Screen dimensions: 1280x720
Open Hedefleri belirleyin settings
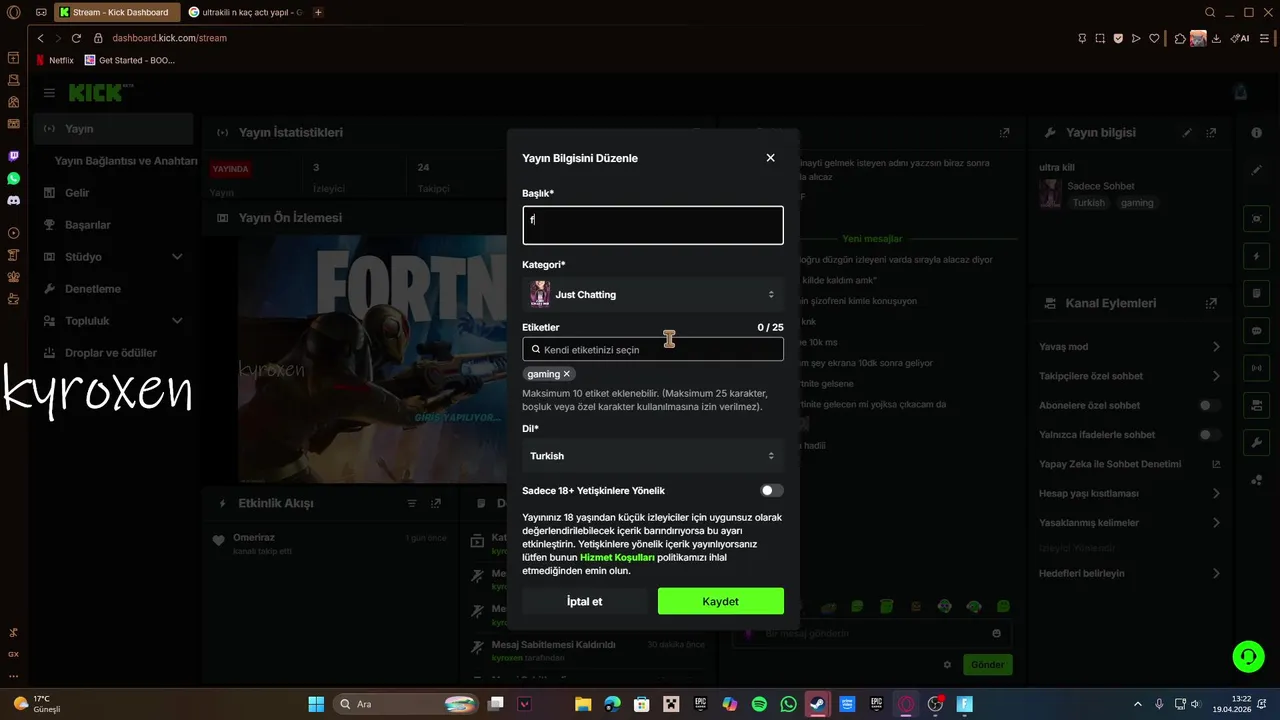(x=1130, y=573)
